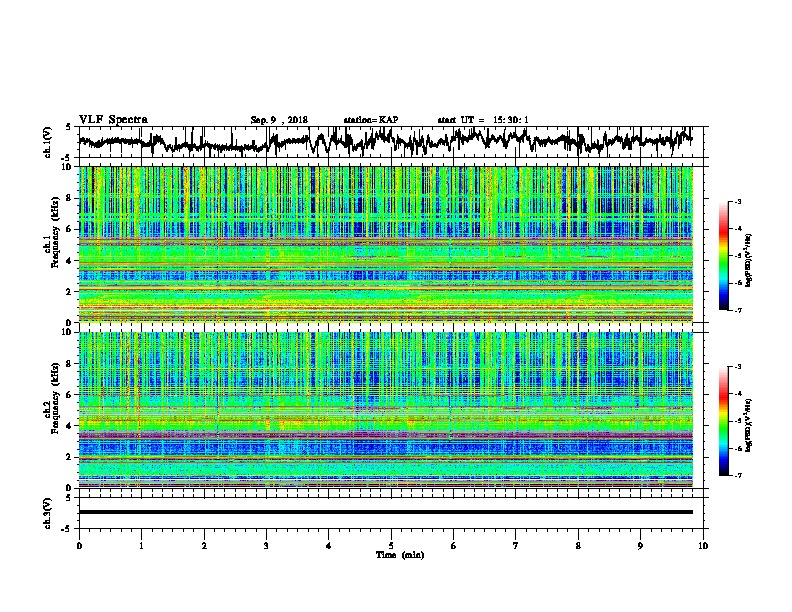Click the "0" tick label on the time axis
Viewport: 792px width, 612px height.
click(x=79, y=546)
